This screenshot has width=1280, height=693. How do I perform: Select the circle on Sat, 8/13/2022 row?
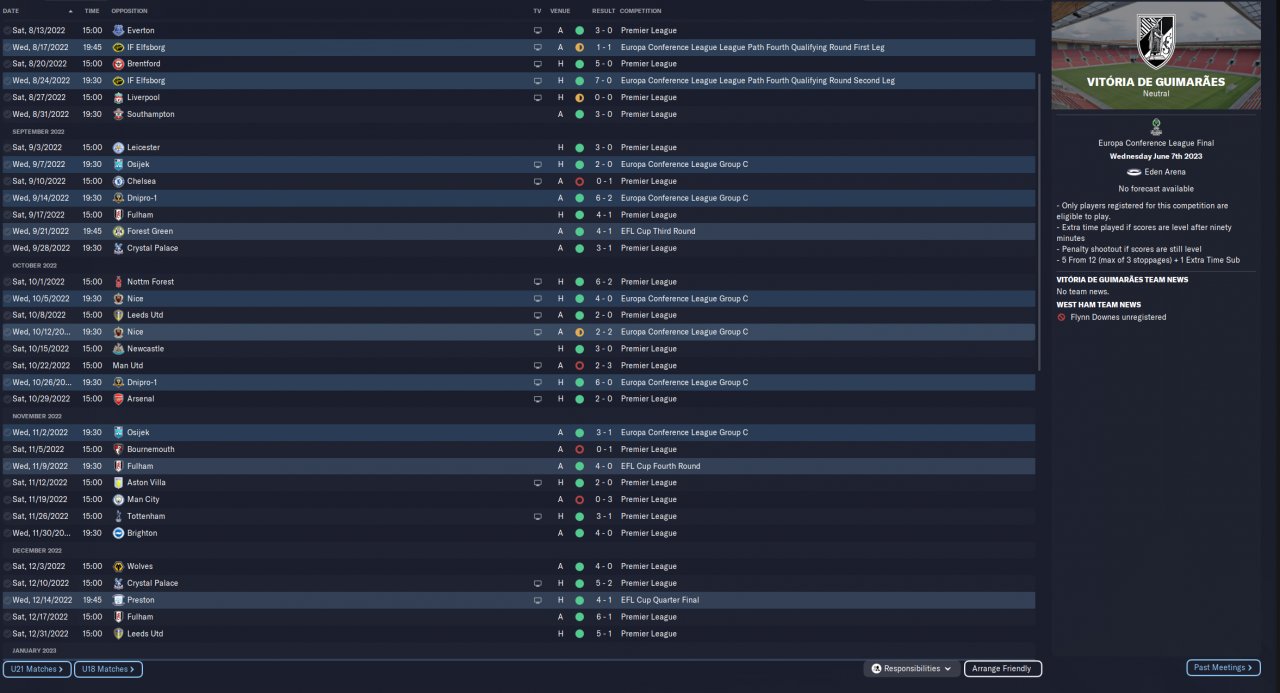click(x=7, y=31)
